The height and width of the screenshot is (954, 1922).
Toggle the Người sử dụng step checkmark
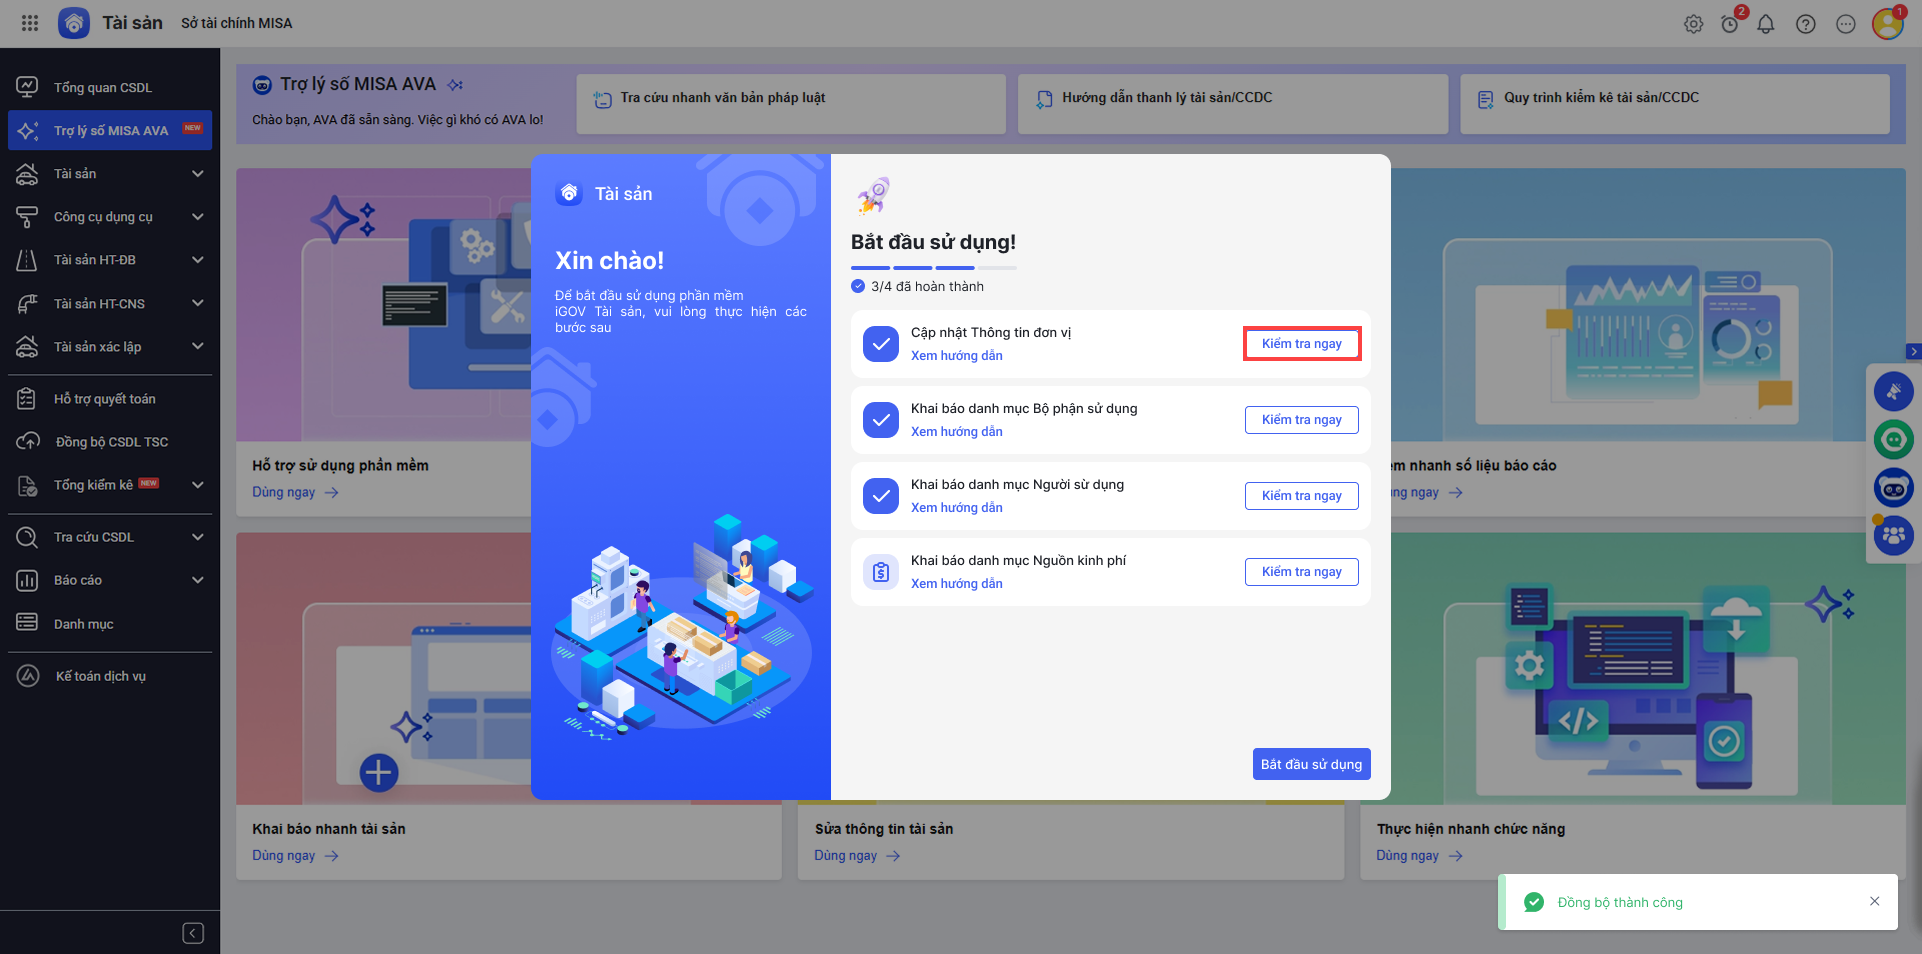(881, 496)
